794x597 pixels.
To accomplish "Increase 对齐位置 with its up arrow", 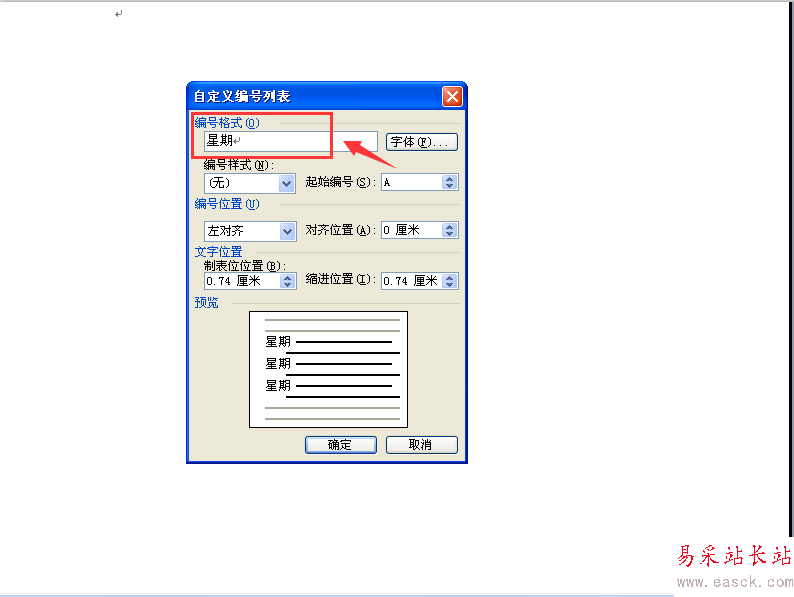I will [x=450, y=227].
